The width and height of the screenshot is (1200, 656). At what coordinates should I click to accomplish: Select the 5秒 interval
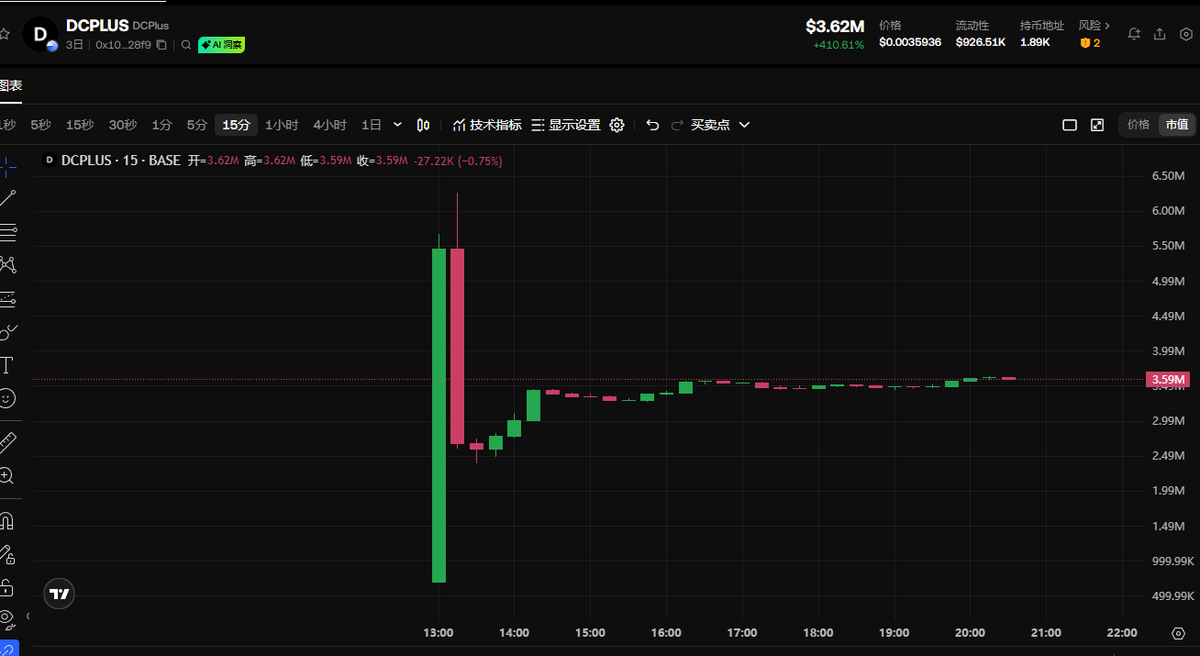pyautogui.click(x=40, y=125)
